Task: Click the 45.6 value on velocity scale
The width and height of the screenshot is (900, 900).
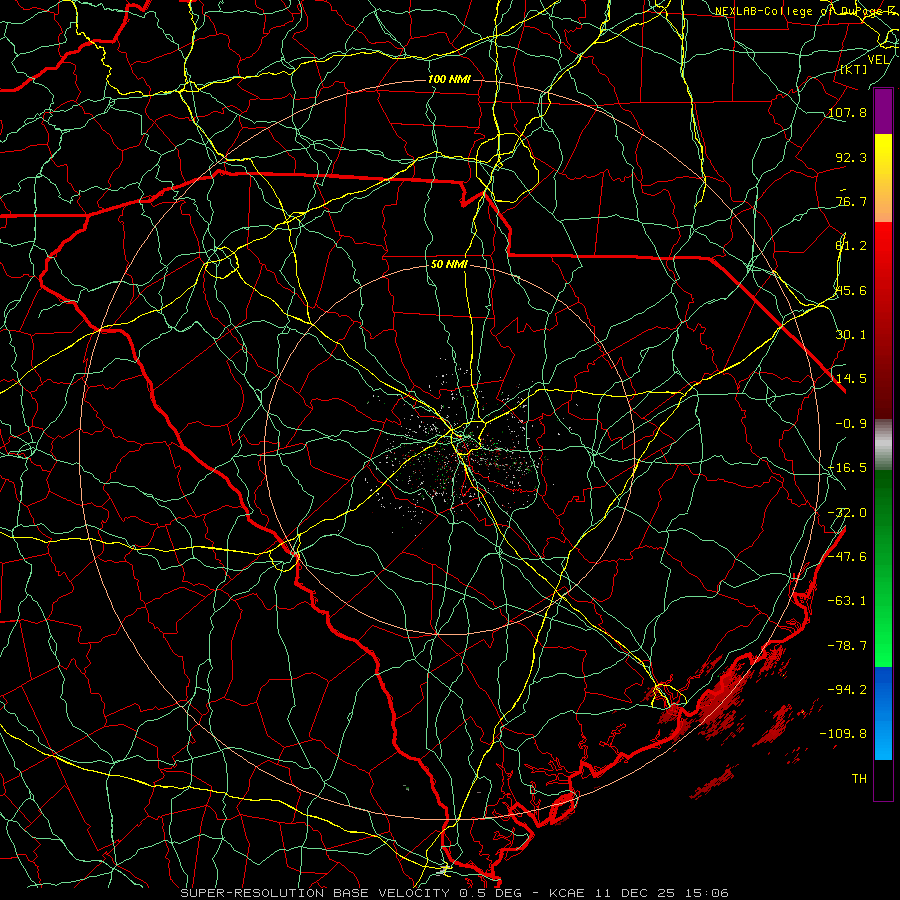Action: click(x=851, y=290)
